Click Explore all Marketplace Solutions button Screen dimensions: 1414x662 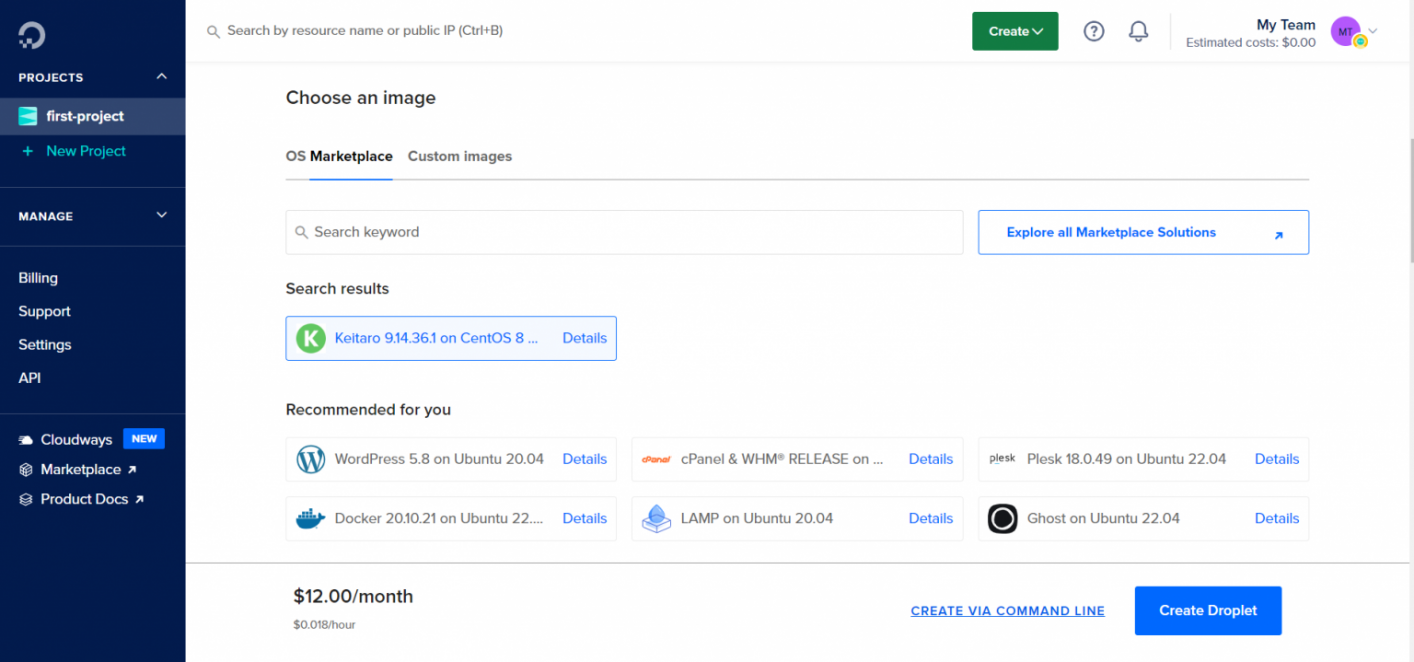pyautogui.click(x=1143, y=232)
